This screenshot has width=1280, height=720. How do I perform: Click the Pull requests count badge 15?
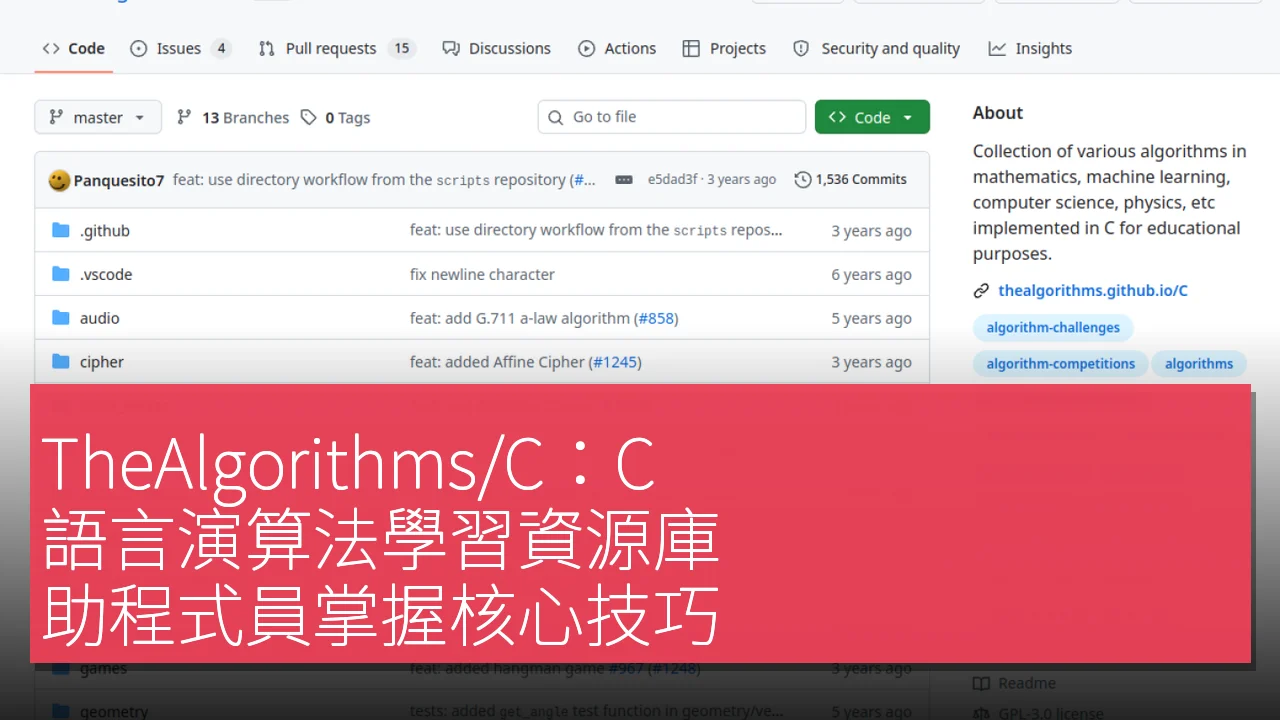coord(402,48)
